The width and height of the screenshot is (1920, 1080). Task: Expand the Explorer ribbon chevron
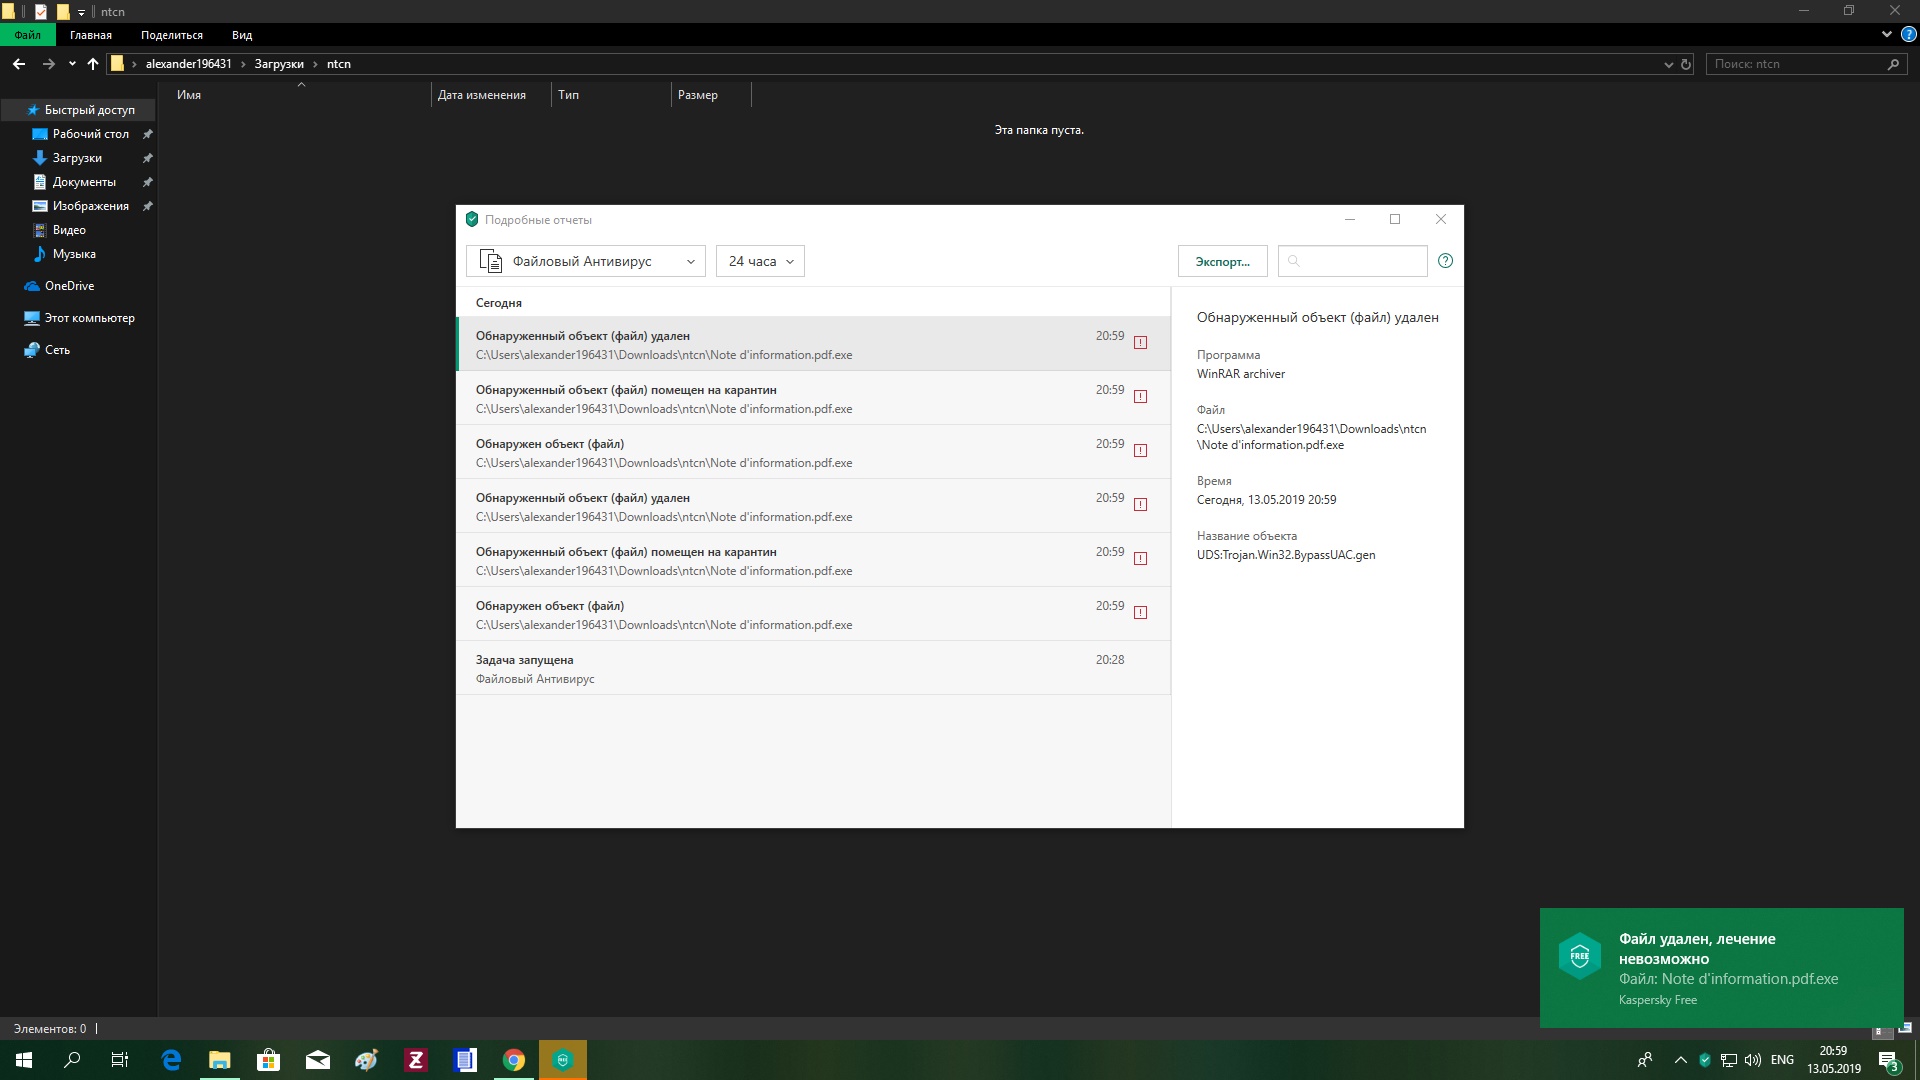click(x=1886, y=34)
